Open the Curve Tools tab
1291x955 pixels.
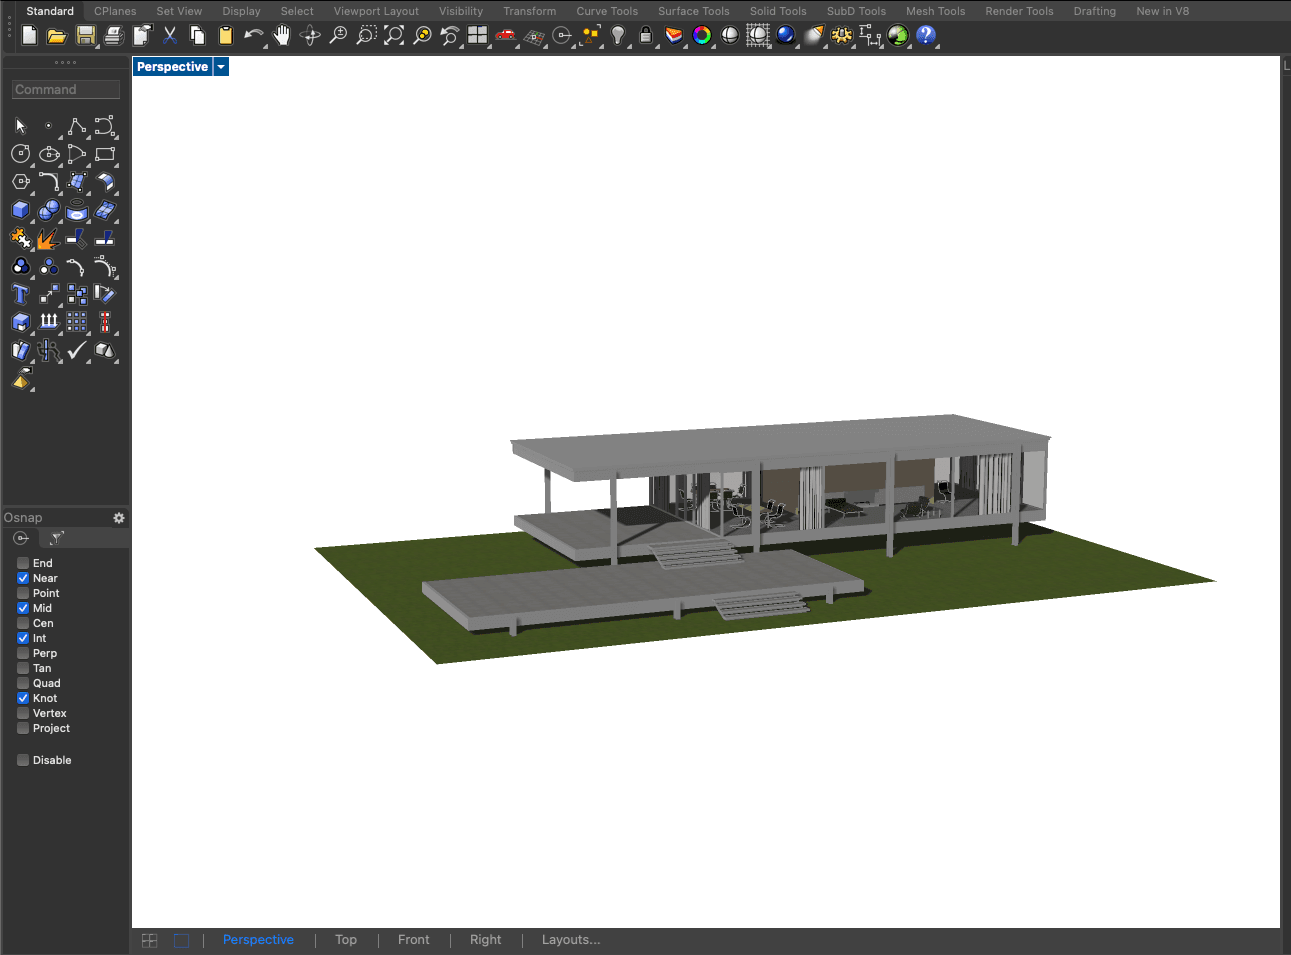coord(607,11)
